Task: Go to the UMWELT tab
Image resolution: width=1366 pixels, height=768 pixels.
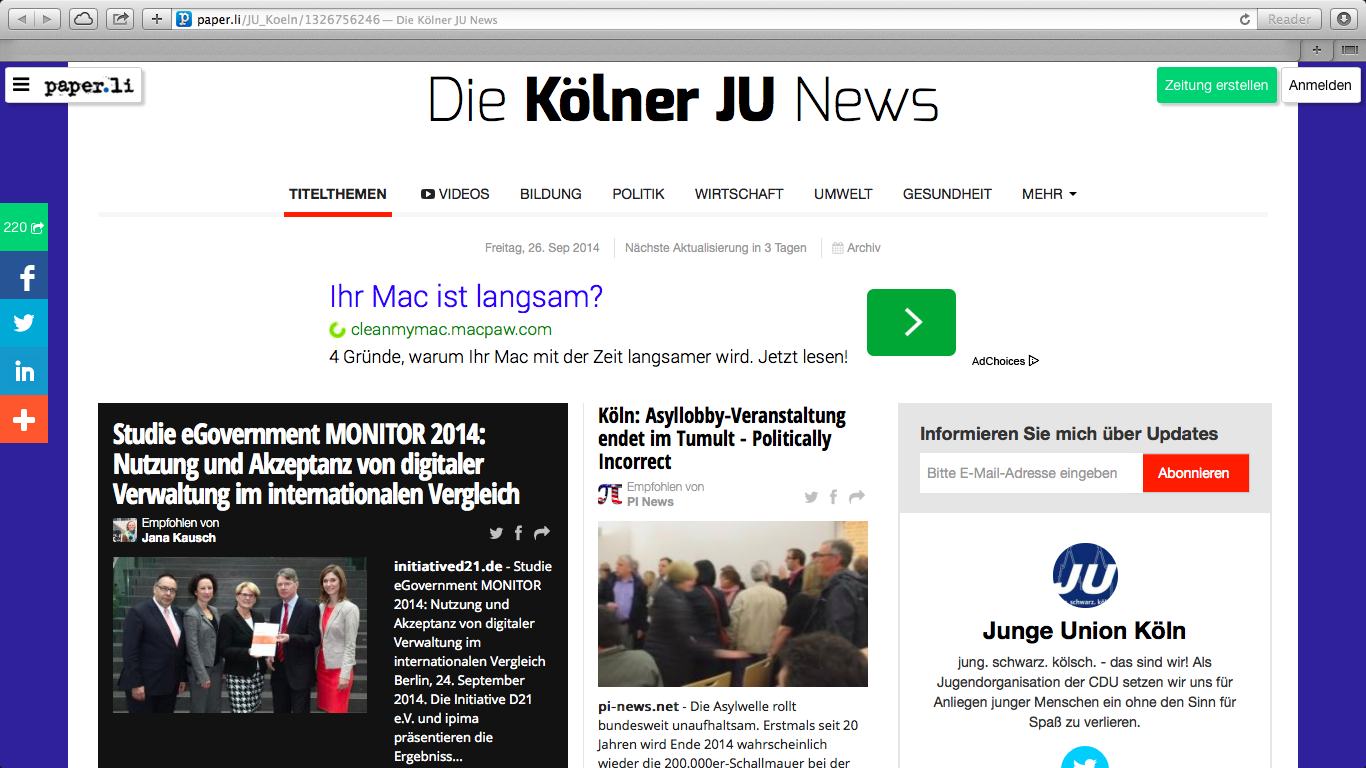Action: pyautogui.click(x=843, y=194)
